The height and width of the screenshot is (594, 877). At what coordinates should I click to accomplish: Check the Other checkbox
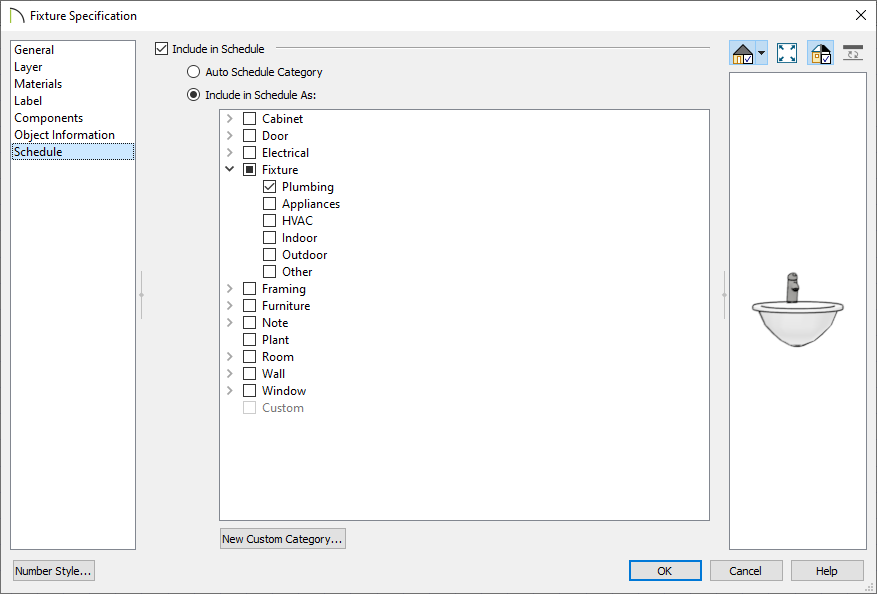point(270,271)
